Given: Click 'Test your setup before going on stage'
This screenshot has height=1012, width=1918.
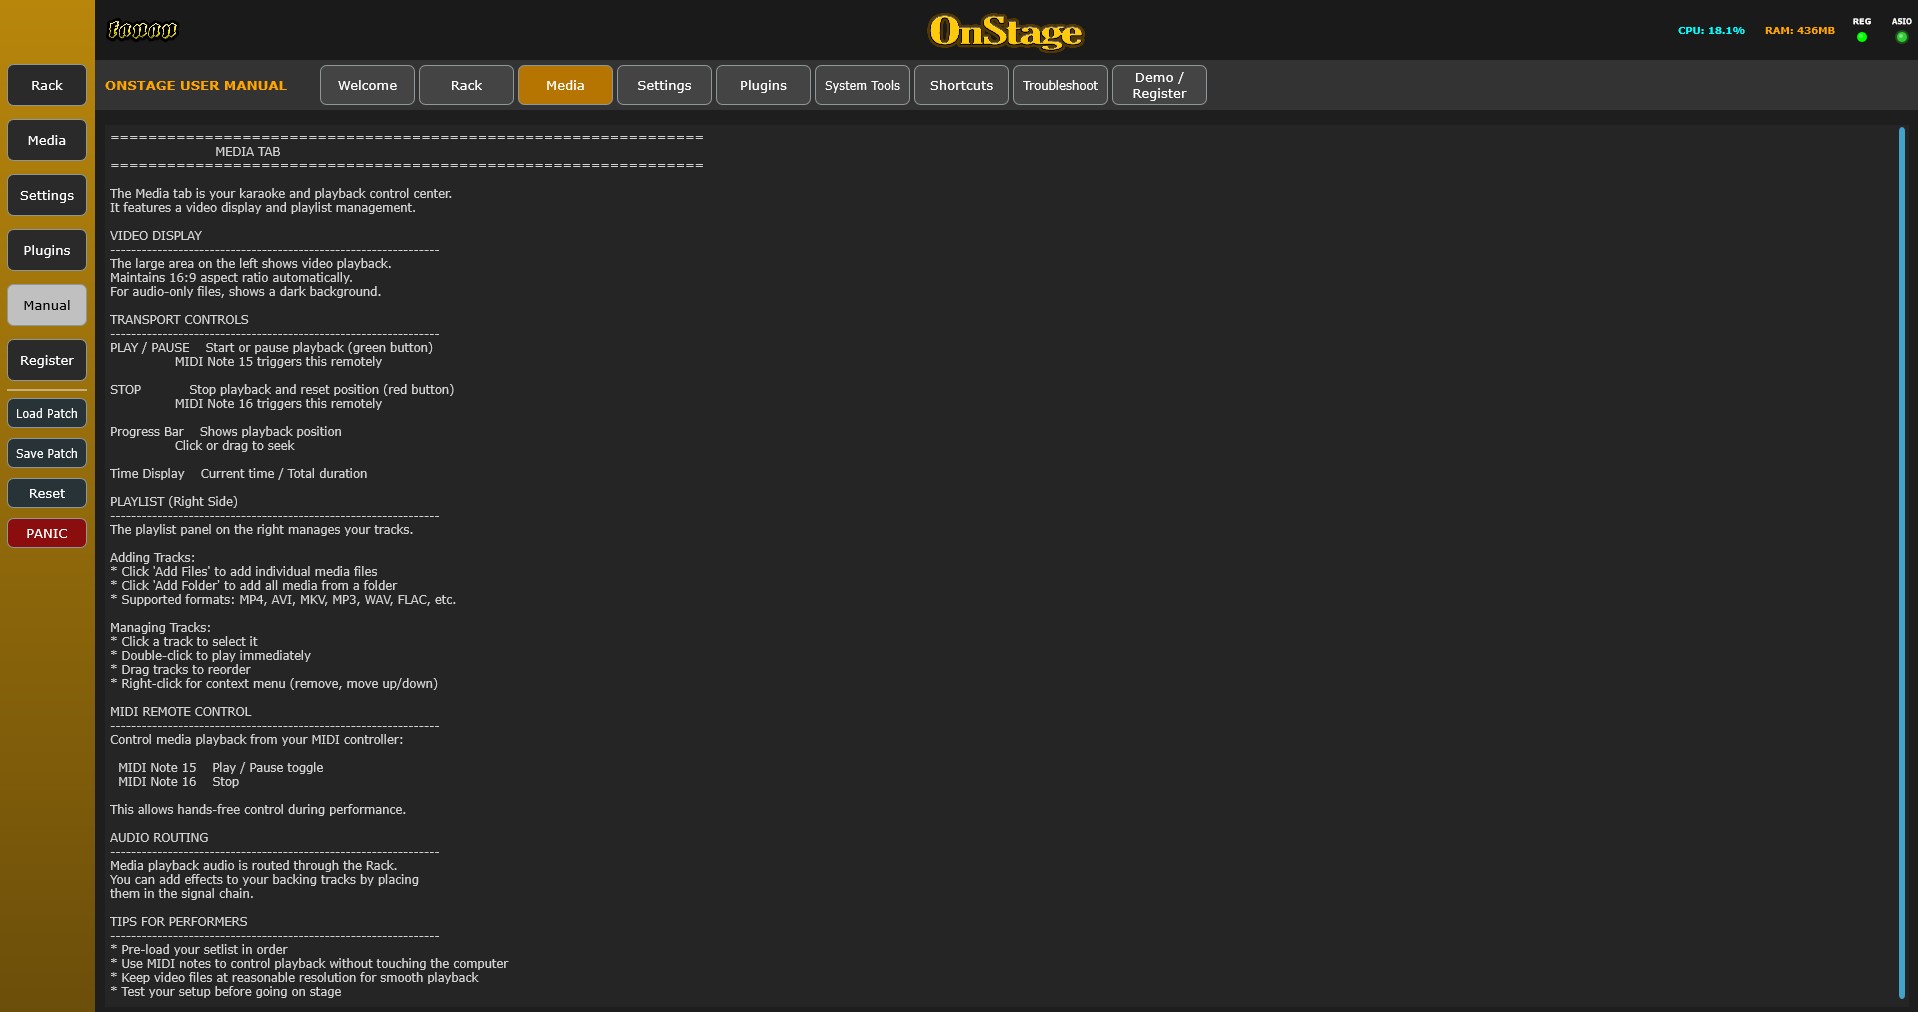Looking at the screenshot, I should [226, 992].
